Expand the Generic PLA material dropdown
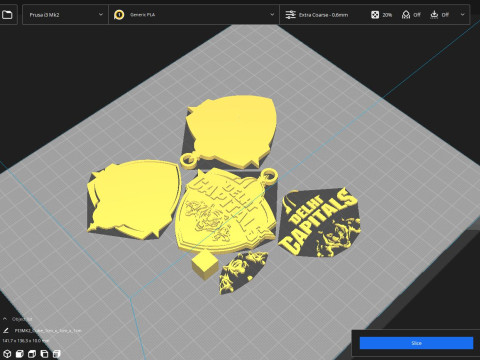Image resolution: width=480 pixels, height=360 pixels. pyautogui.click(x=194, y=15)
